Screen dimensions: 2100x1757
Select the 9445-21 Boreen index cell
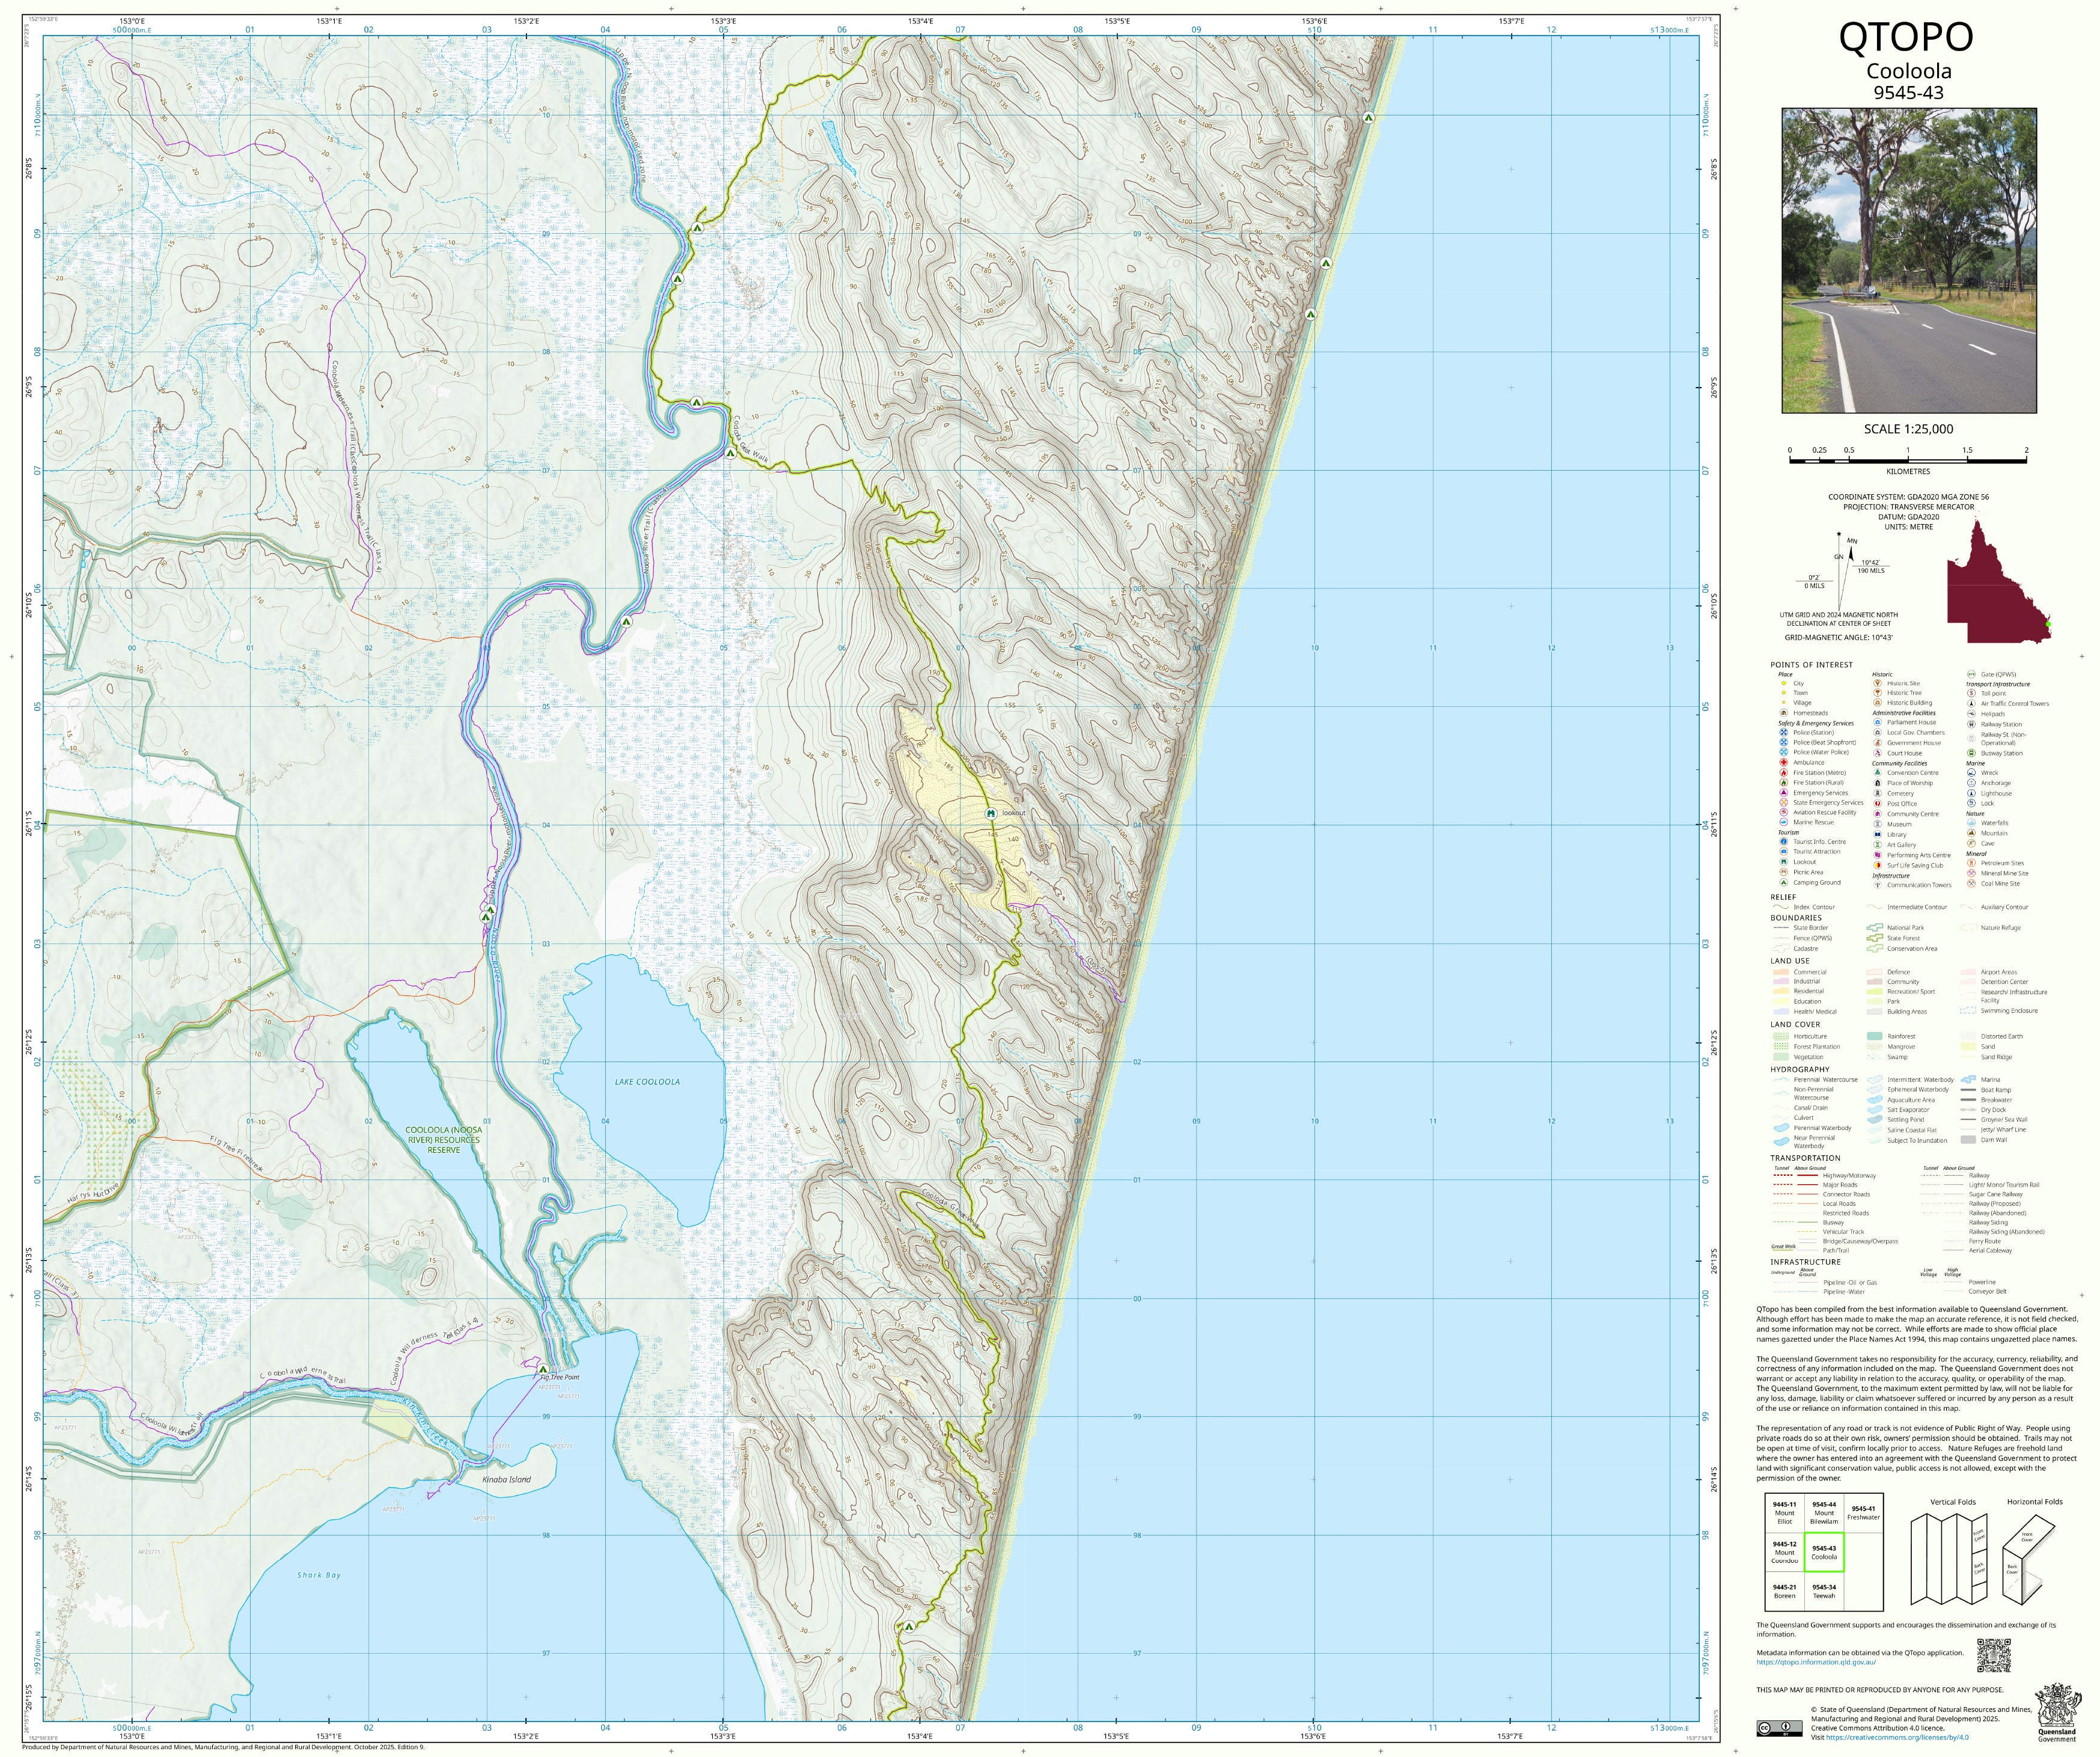click(1784, 1591)
